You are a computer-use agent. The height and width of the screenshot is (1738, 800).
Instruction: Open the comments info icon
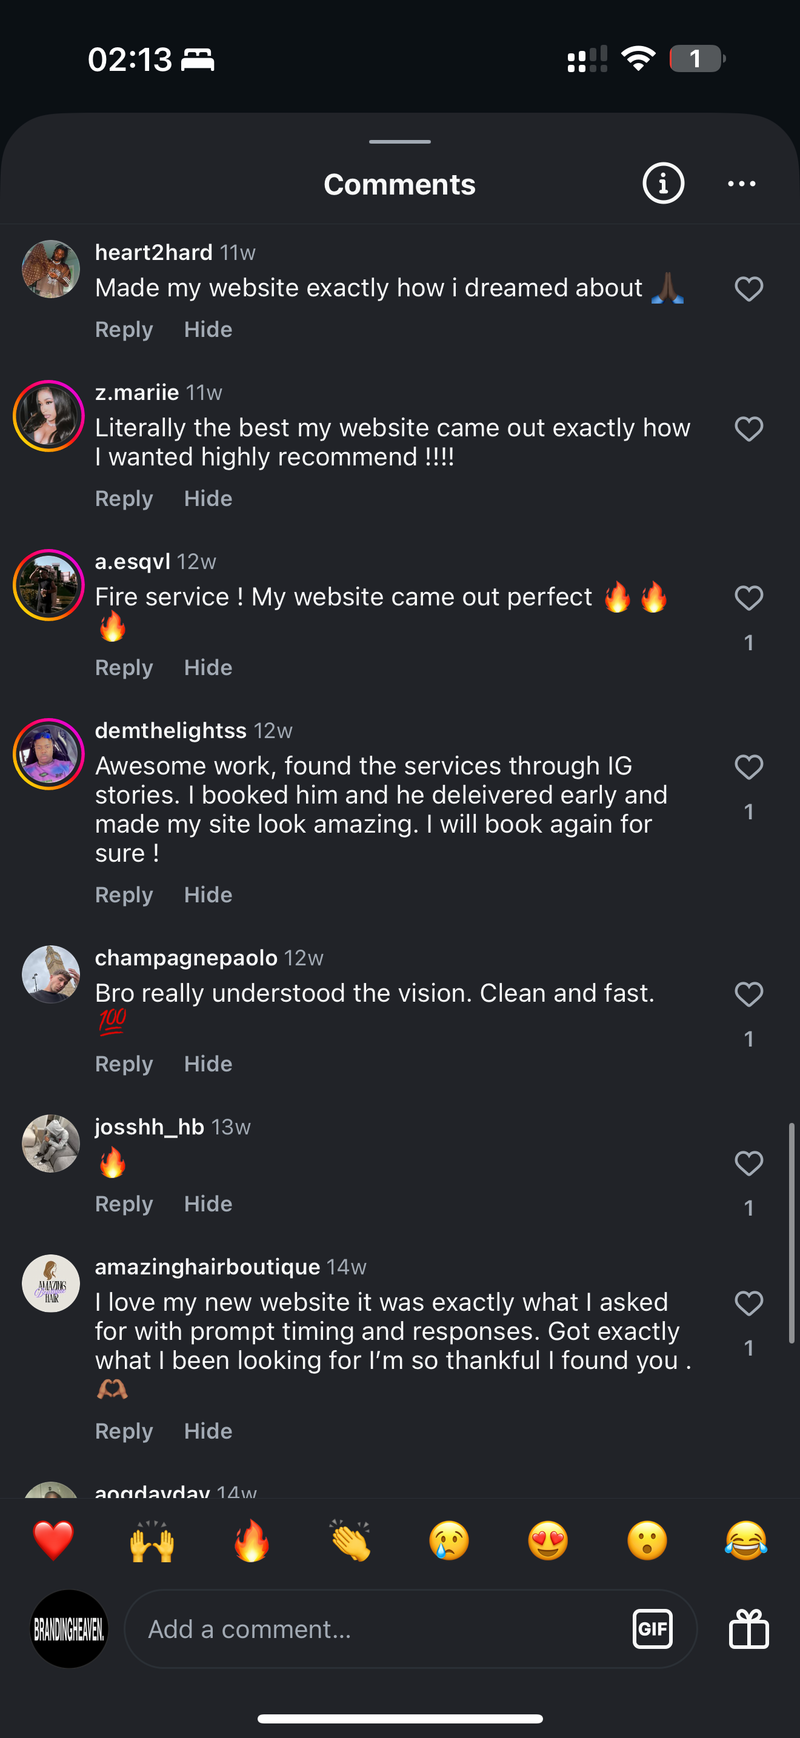(663, 184)
